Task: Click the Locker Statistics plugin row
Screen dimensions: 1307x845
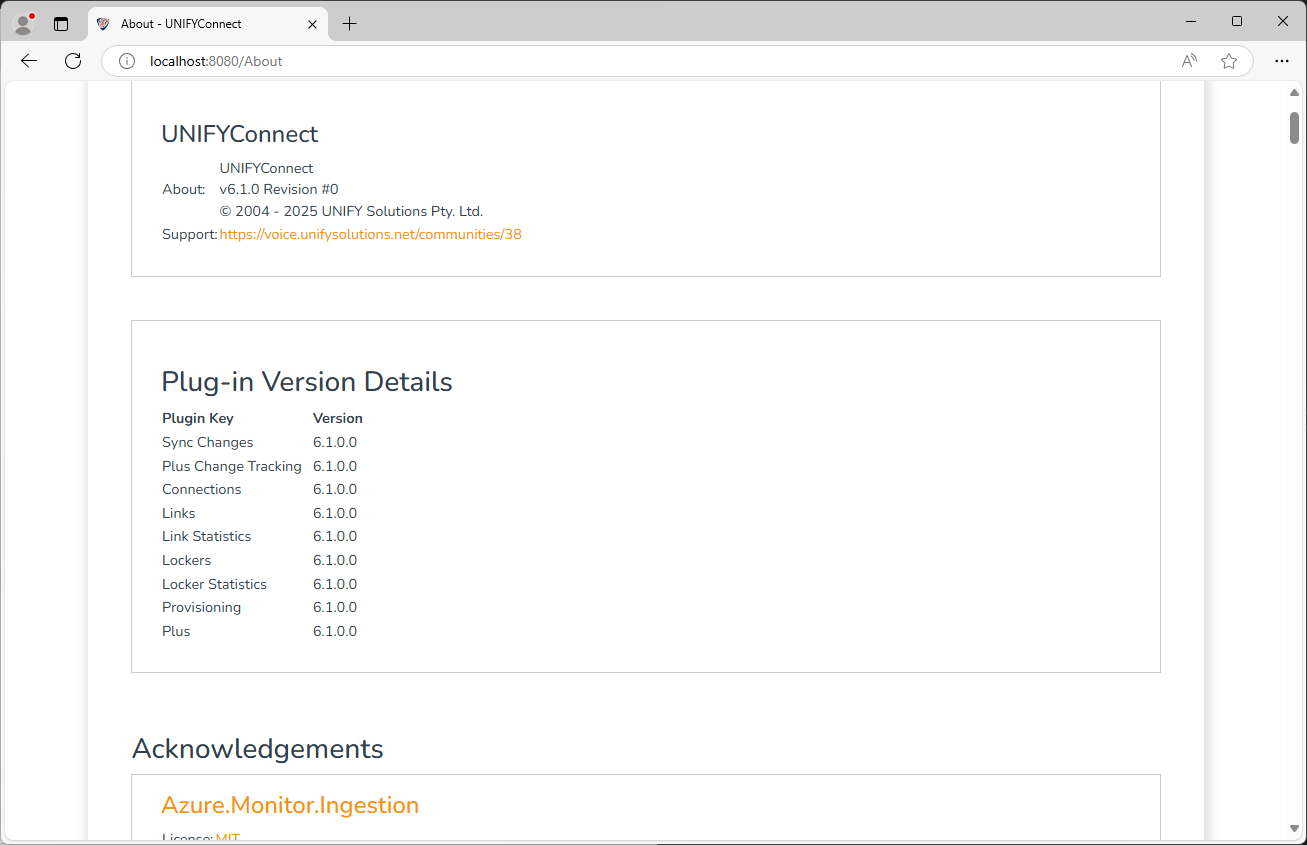Action: point(260,585)
